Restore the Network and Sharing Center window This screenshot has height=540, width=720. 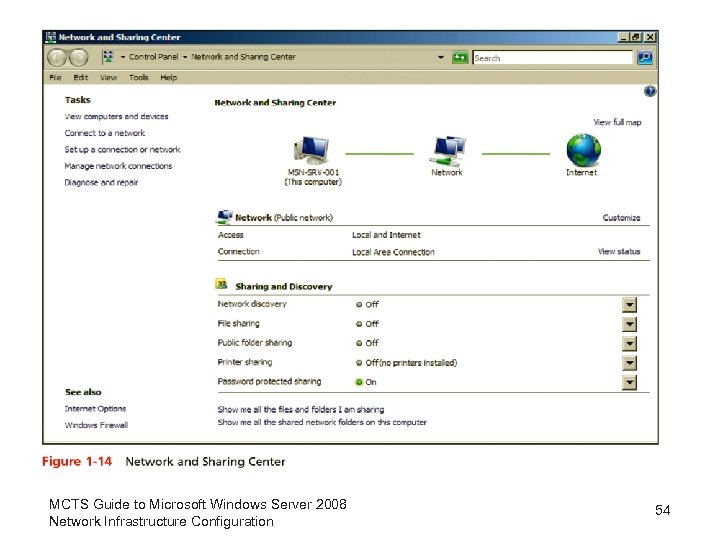coord(636,37)
